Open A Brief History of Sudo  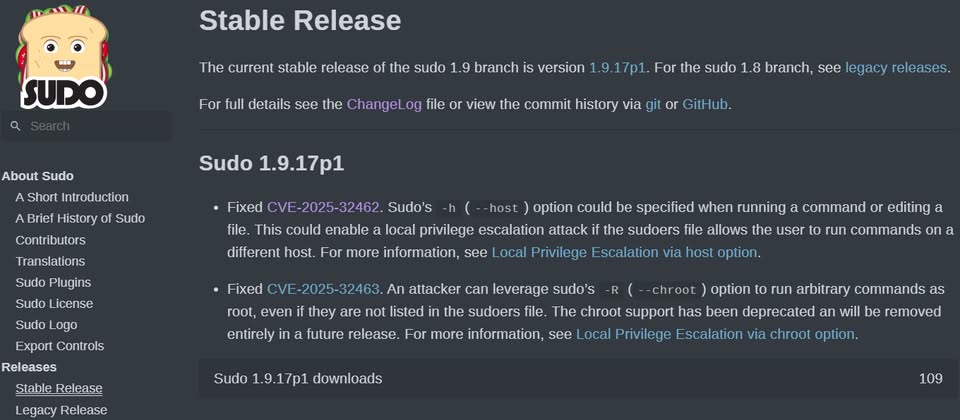(x=80, y=219)
